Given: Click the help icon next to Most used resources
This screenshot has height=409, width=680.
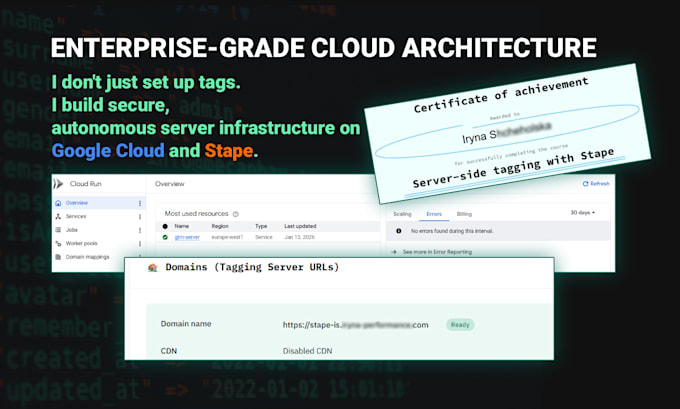Looking at the screenshot, I should coord(236,214).
